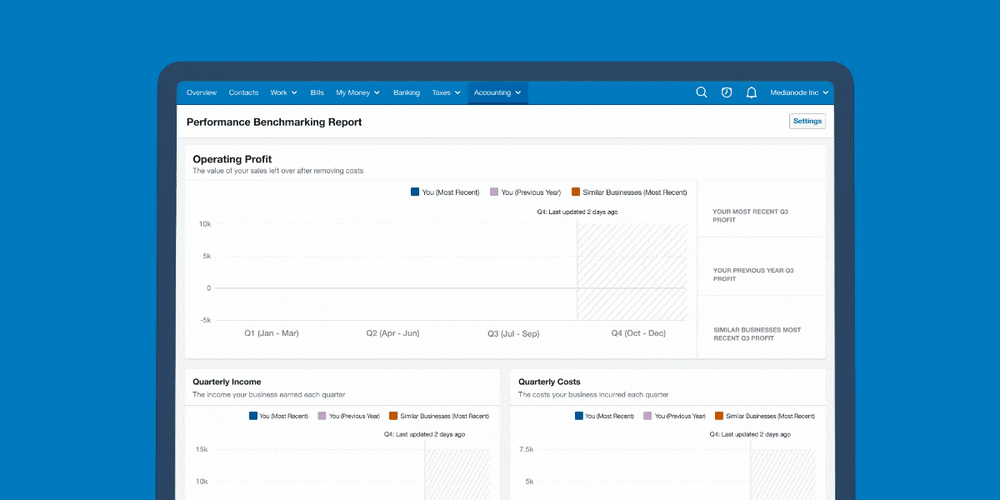Image resolution: width=1000 pixels, height=500 pixels.
Task: Toggle You (Most Recent) in Quarterly Income legend
Action: [x=279, y=416]
